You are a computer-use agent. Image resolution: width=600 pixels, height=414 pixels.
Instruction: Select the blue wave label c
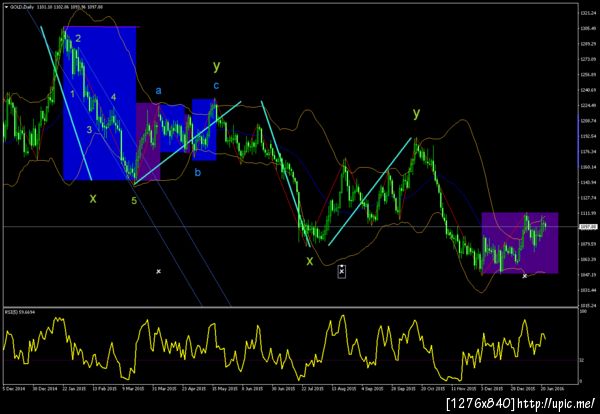tap(216, 85)
